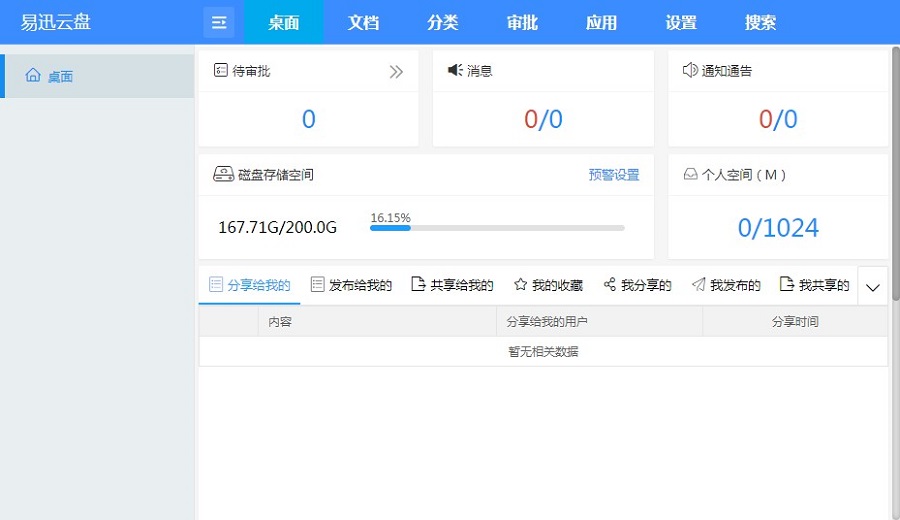Click the star icon of 我的收藏
The width and height of the screenshot is (900, 520).
click(520, 284)
